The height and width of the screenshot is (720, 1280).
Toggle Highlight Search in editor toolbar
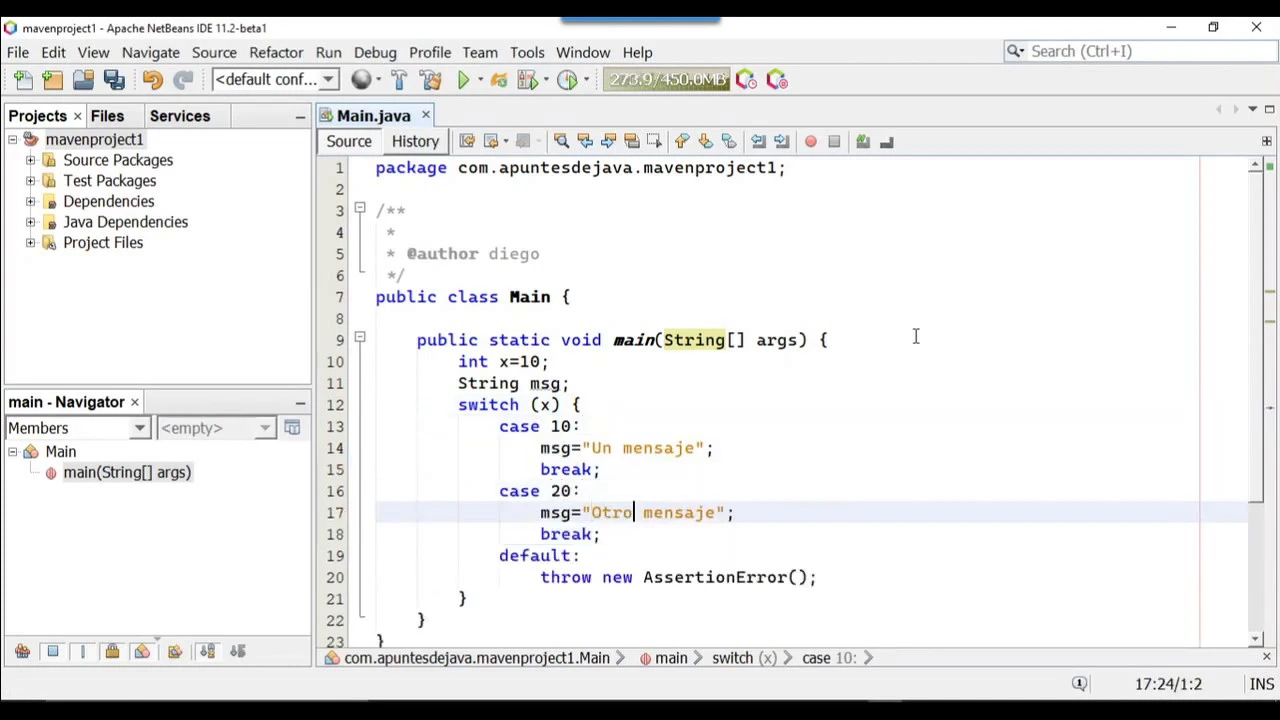(x=631, y=142)
